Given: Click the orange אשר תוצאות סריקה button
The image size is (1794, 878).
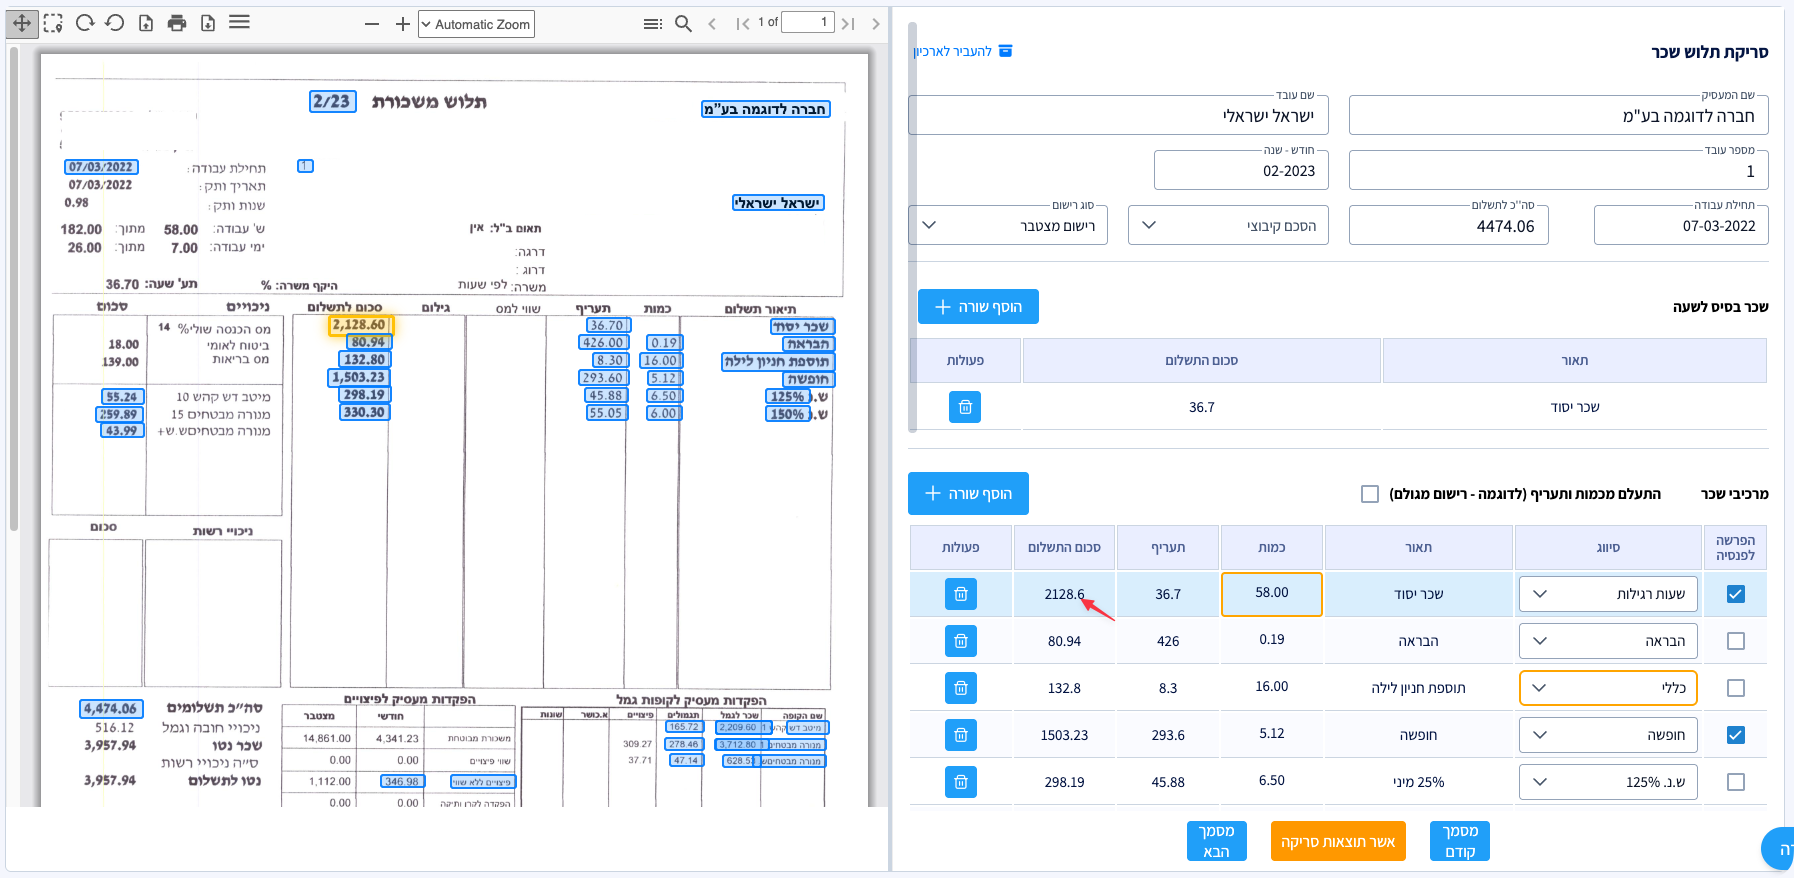Looking at the screenshot, I should click(x=1337, y=841).
